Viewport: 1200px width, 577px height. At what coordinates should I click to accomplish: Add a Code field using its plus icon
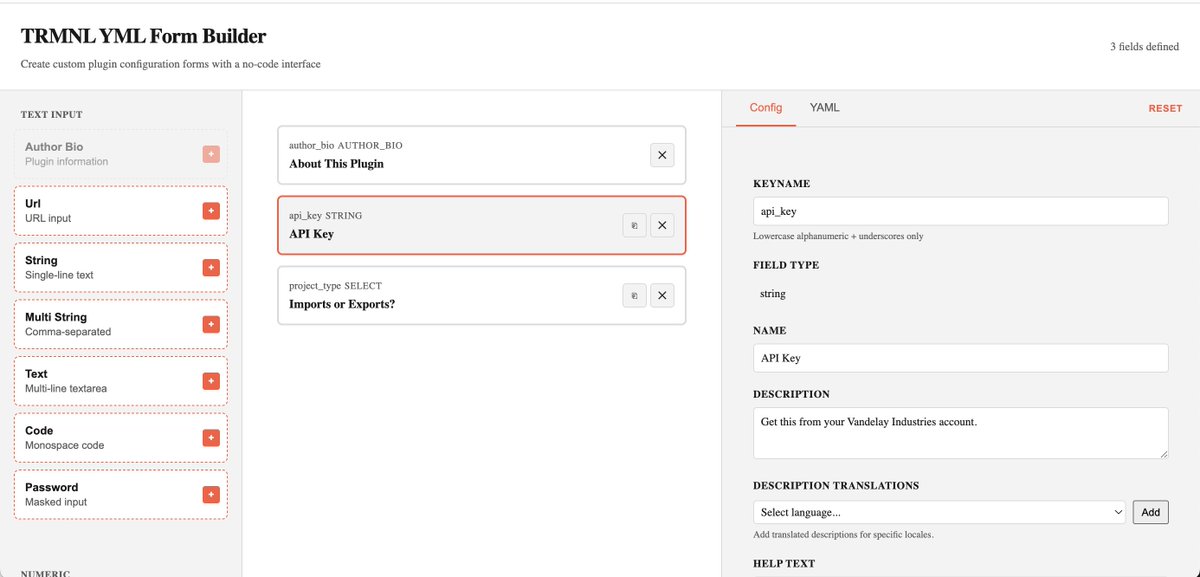click(x=210, y=438)
